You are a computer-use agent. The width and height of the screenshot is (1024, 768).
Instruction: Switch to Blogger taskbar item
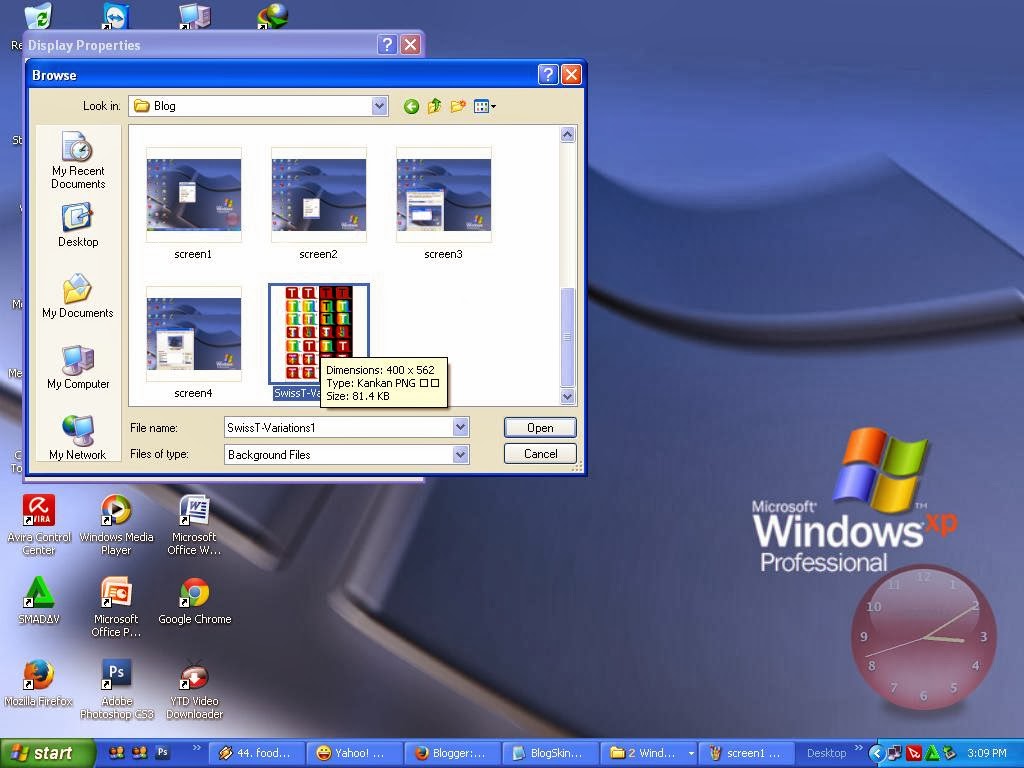click(453, 753)
